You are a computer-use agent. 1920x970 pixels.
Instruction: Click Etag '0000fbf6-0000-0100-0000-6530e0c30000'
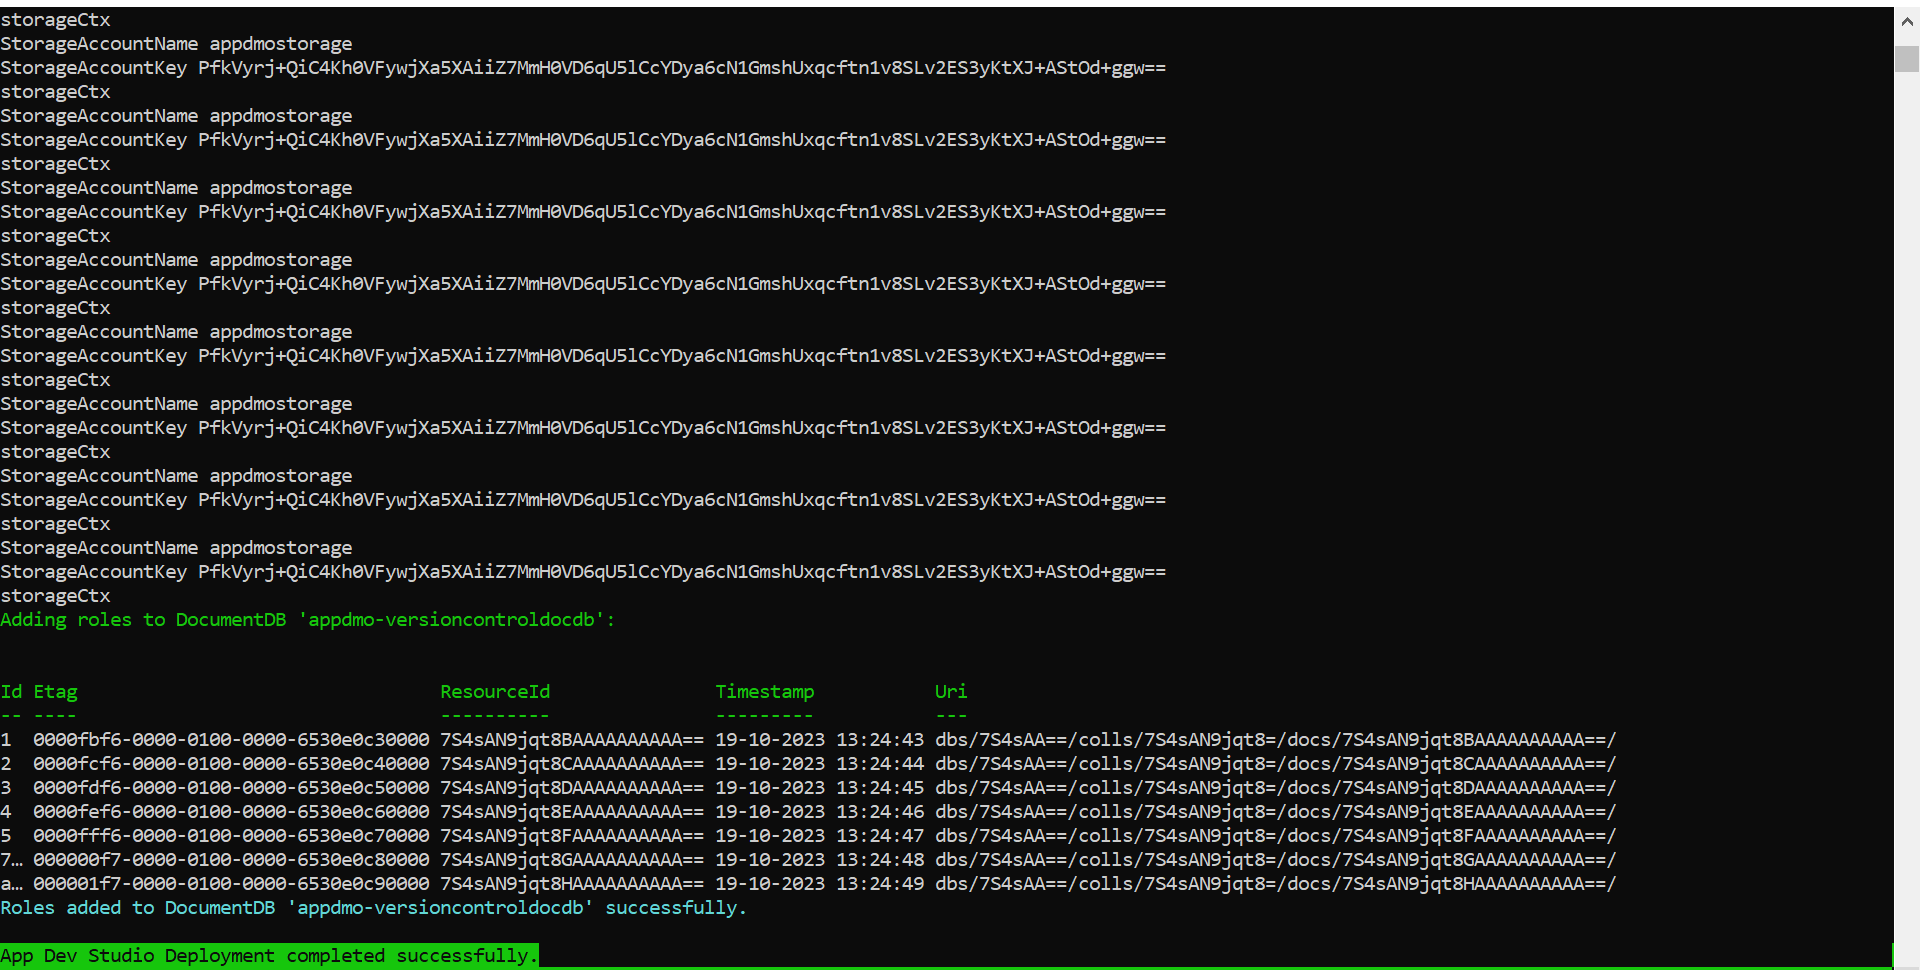[231, 740]
